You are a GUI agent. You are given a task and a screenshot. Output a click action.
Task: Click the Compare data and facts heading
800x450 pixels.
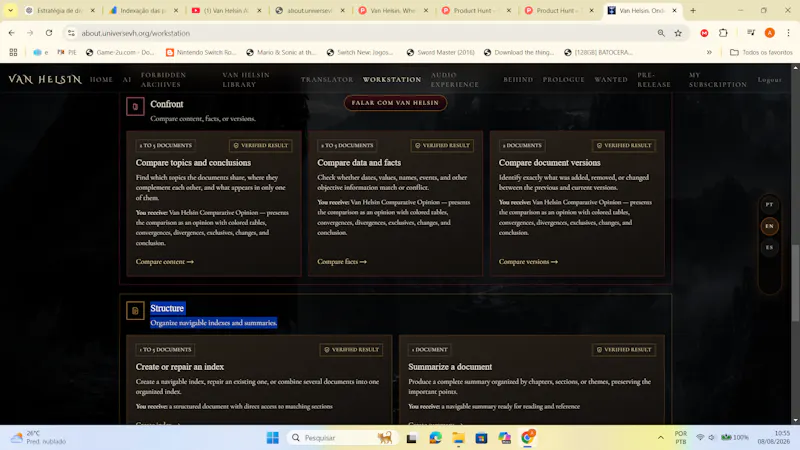pos(359,163)
